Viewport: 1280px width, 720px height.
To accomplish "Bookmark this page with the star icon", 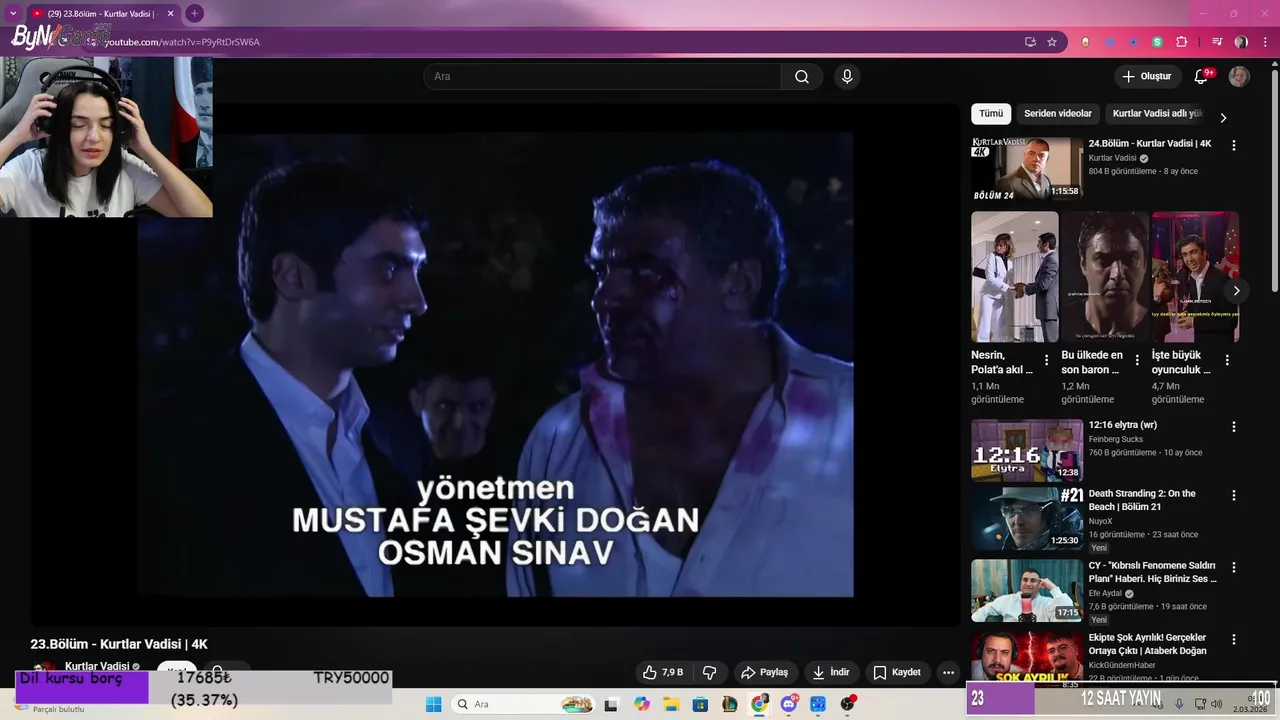I will [1052, 42].
